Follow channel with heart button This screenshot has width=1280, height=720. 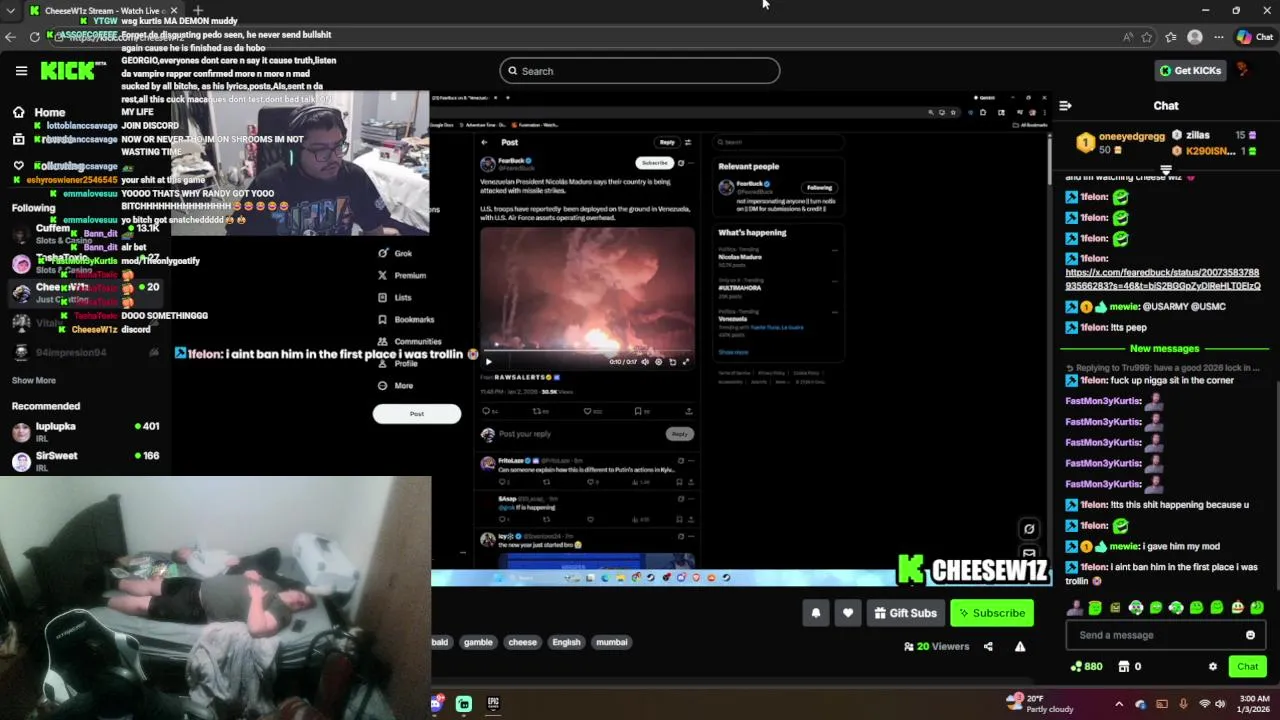[x=848, y=613]
